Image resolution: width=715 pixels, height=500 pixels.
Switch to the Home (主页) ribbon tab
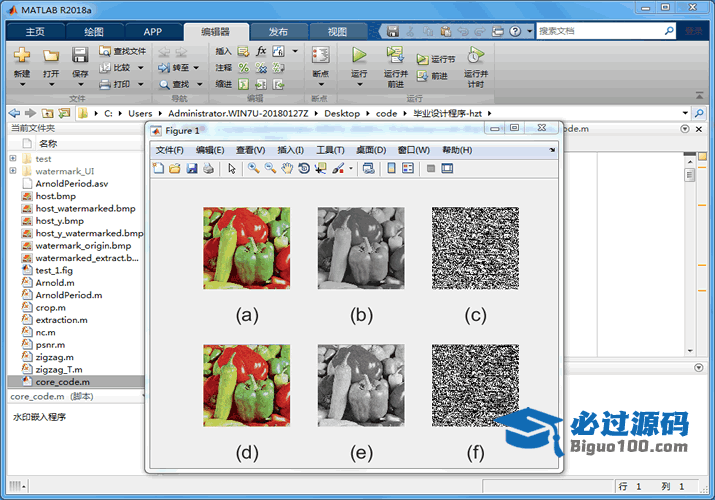[x=35, y=31]
